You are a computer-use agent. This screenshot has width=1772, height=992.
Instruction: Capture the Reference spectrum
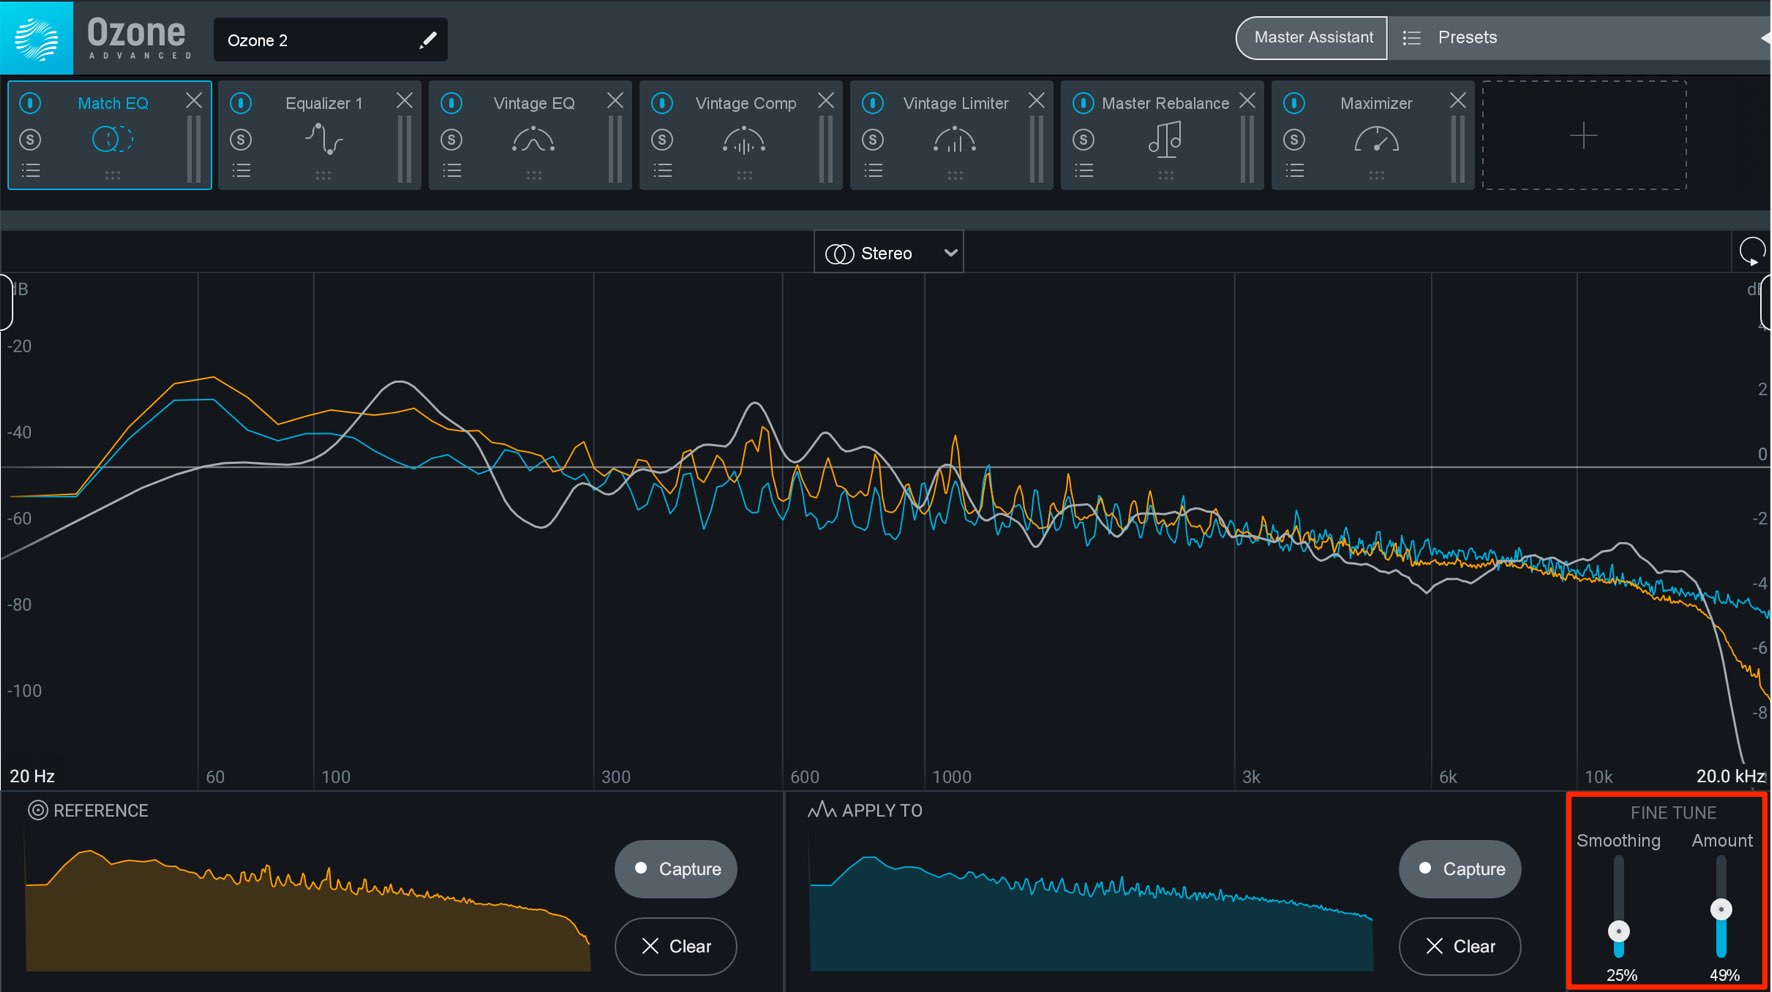(x=676, y=869)
